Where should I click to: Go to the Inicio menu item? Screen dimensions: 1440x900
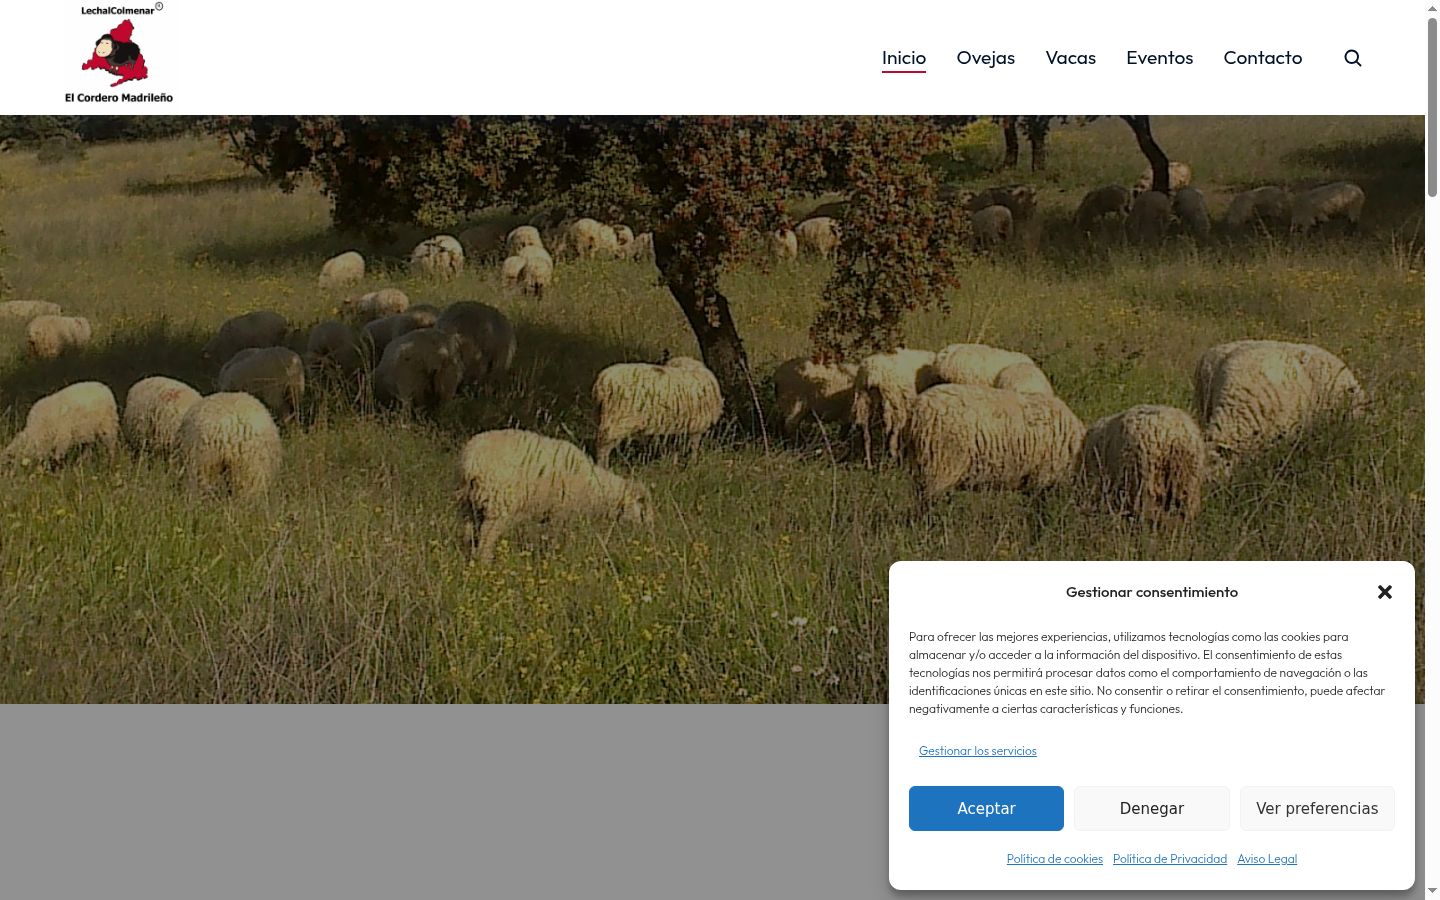coord(904,58)
